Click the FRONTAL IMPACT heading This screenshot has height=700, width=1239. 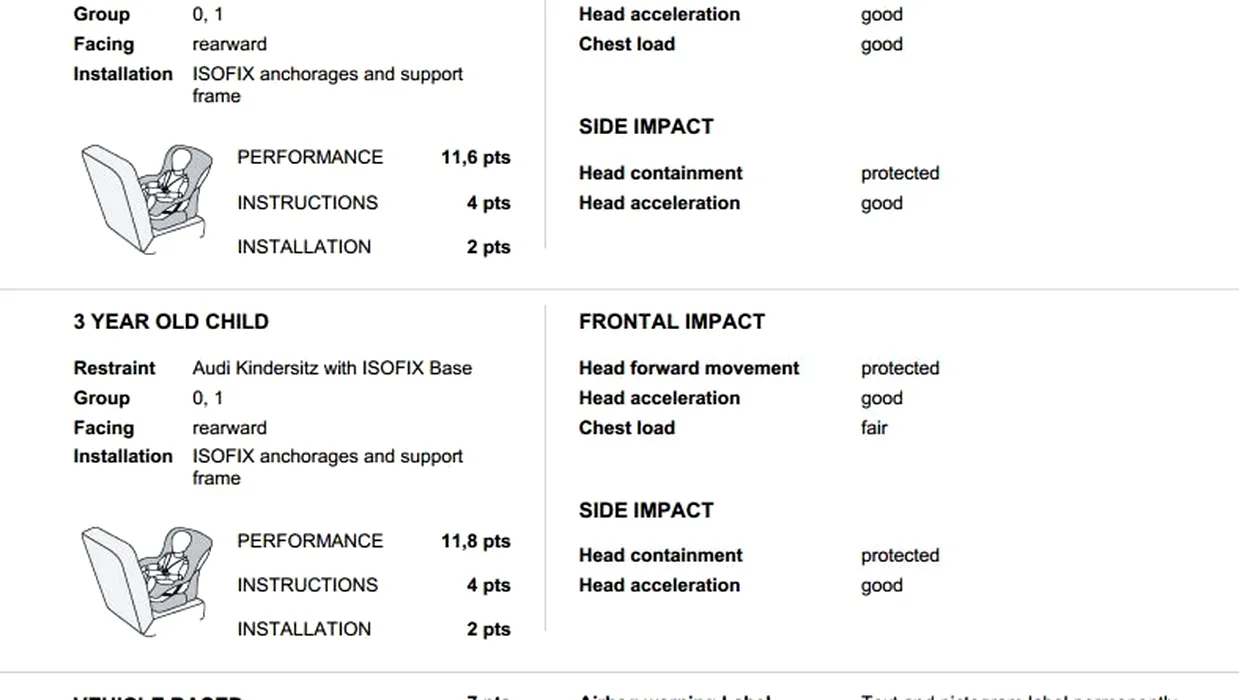[672, 322]
